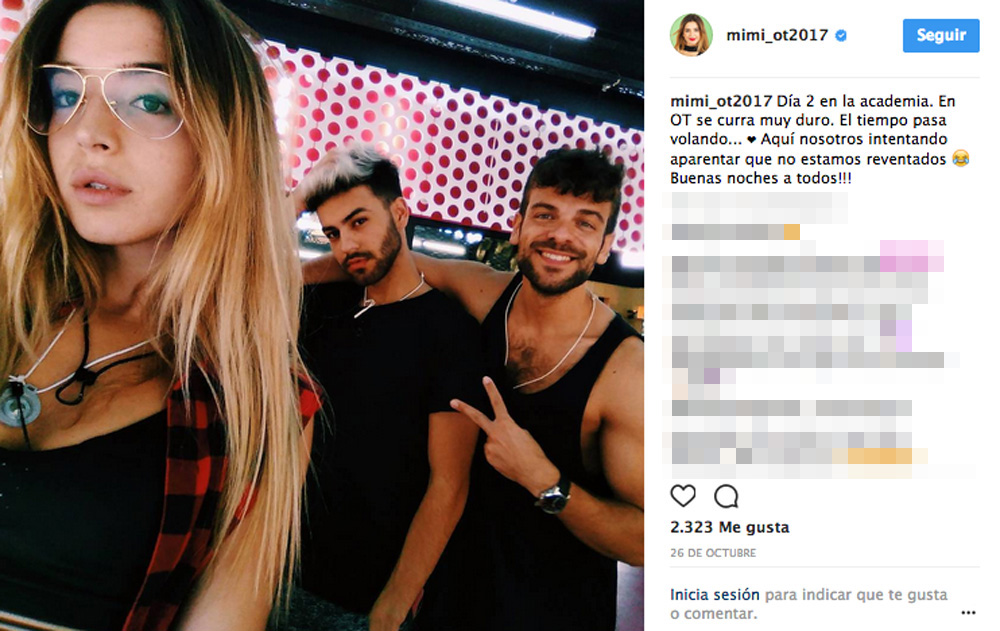Click the laughing emoji in caption
This screenshot has height=631, width=1000.
coord(960,159)
